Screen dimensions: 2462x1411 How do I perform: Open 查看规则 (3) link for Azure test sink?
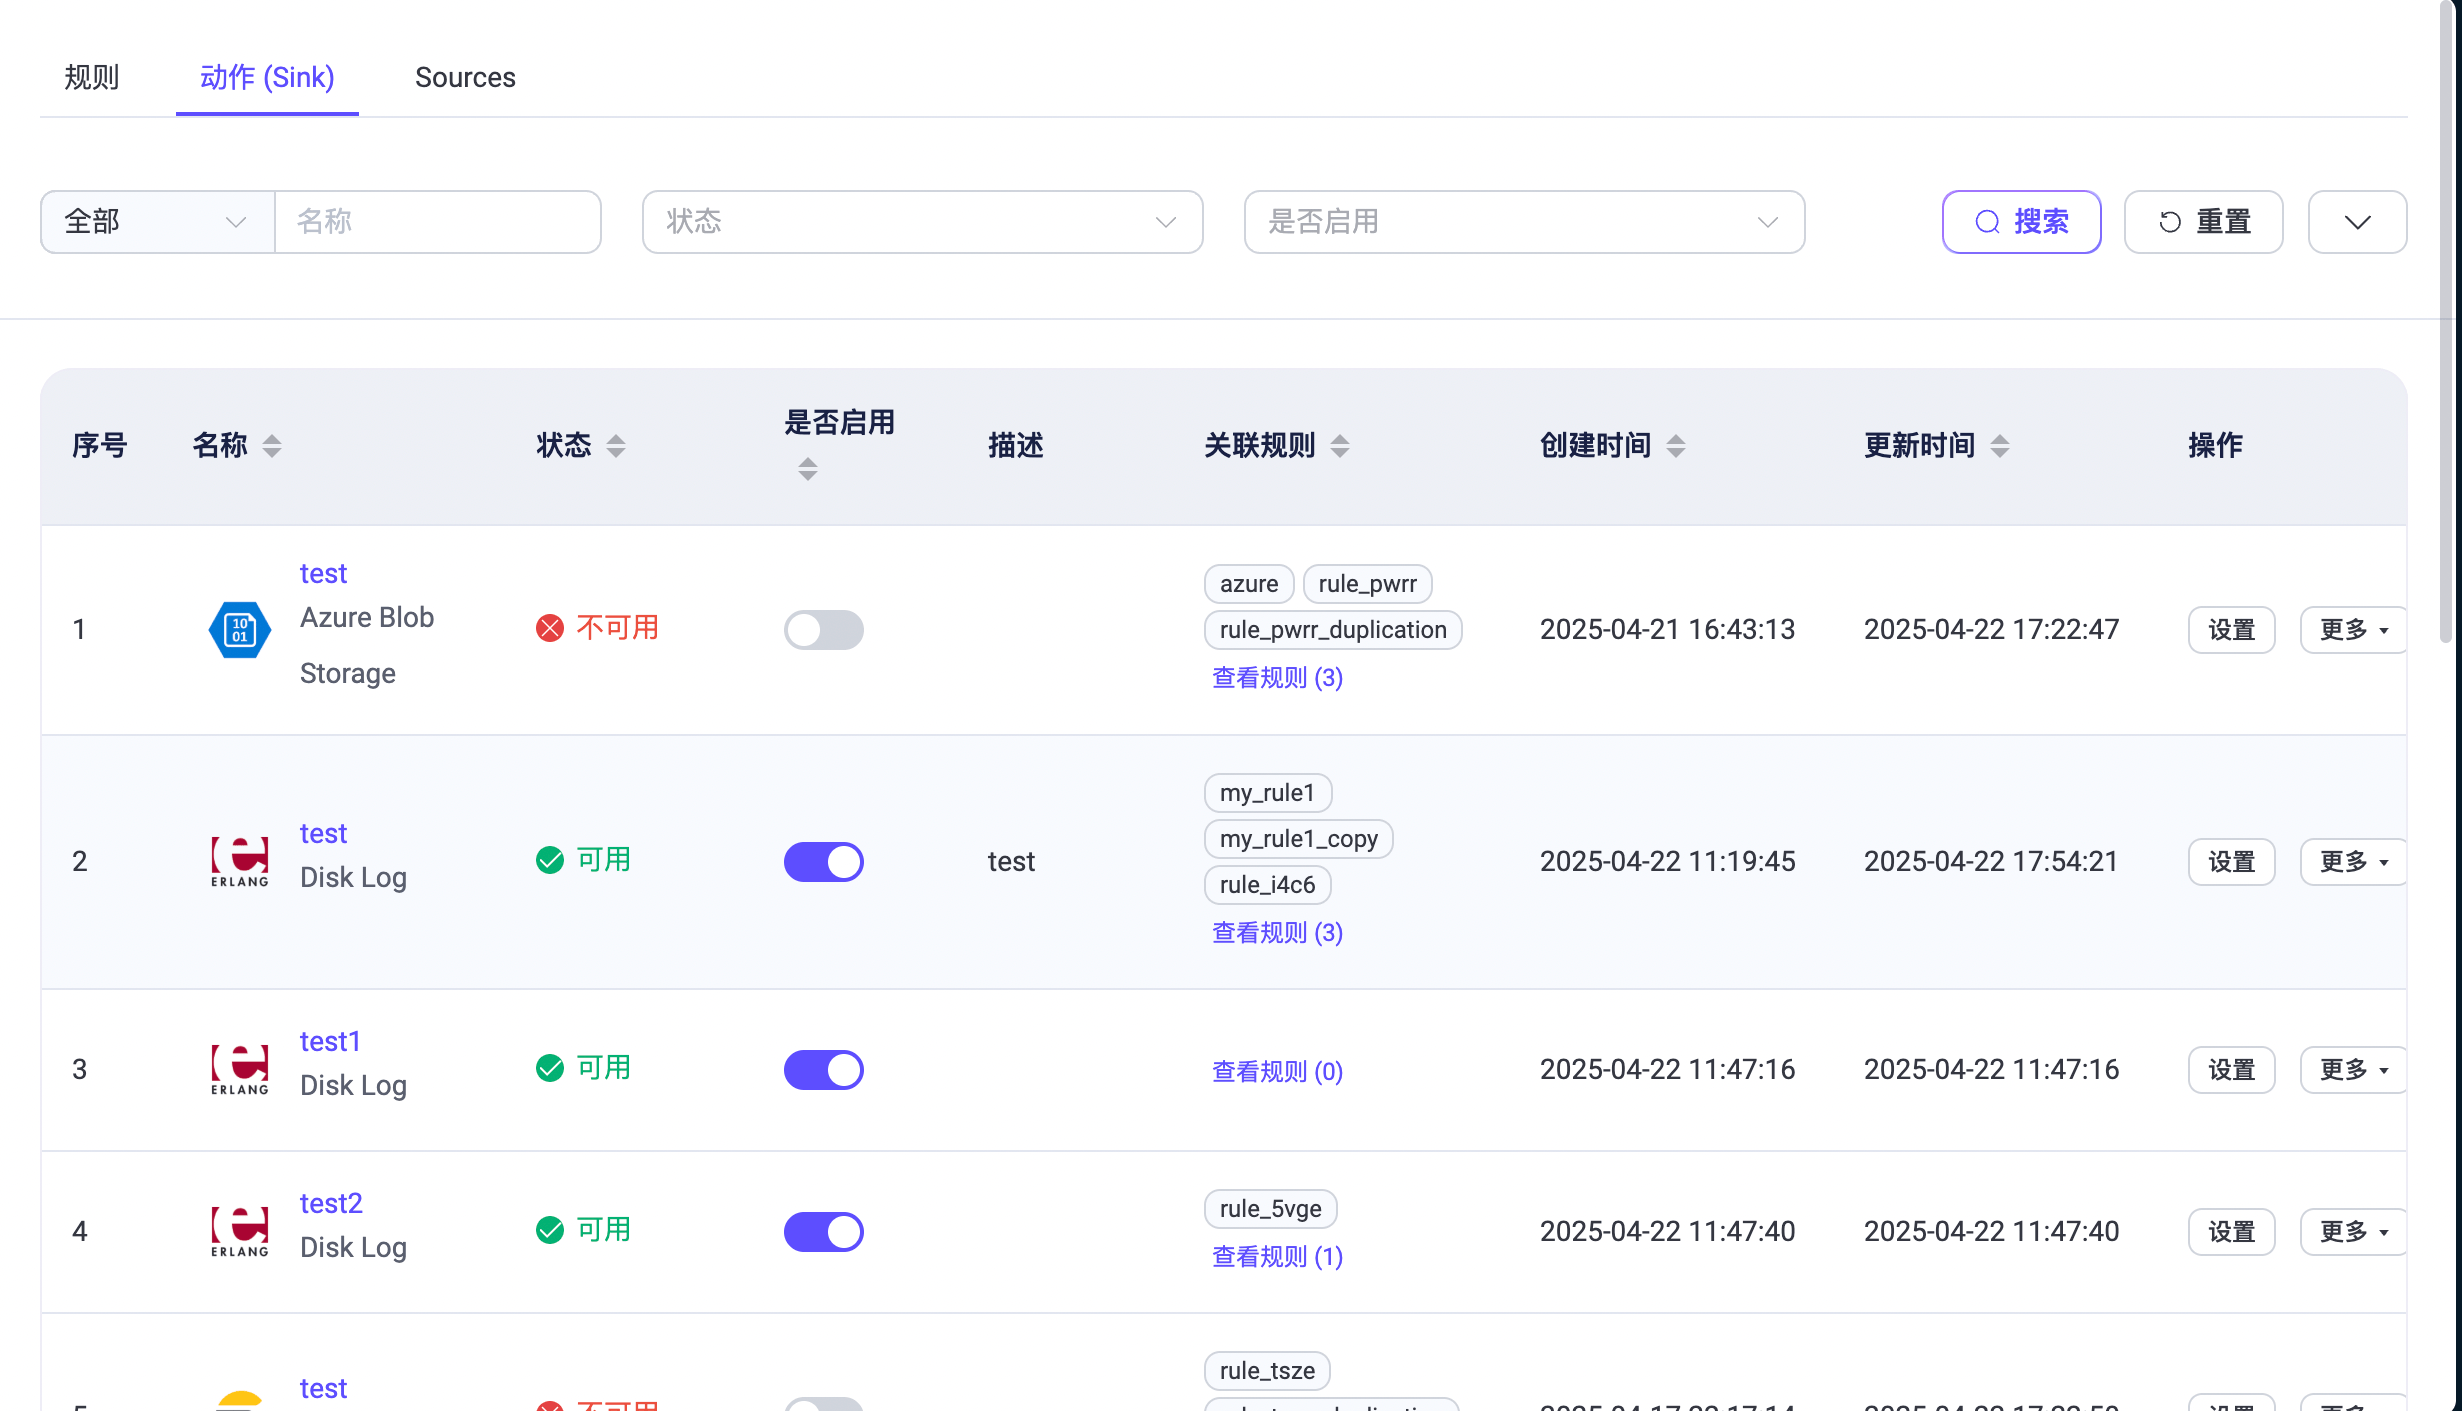(x=1277, y=678)
